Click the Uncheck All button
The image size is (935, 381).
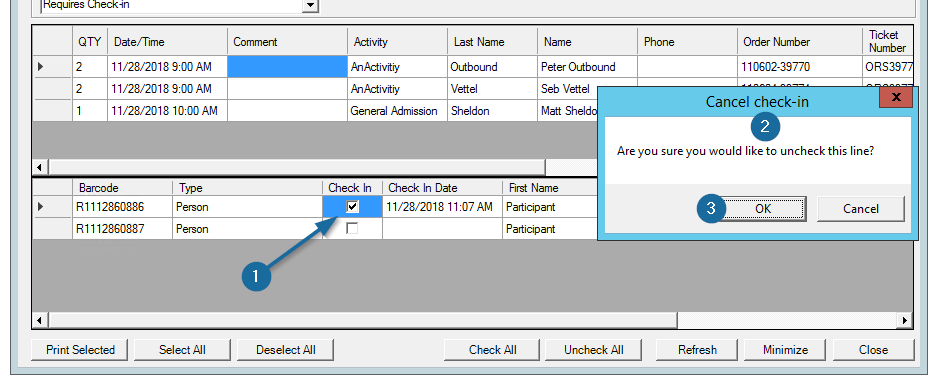(x=594, y=350)
